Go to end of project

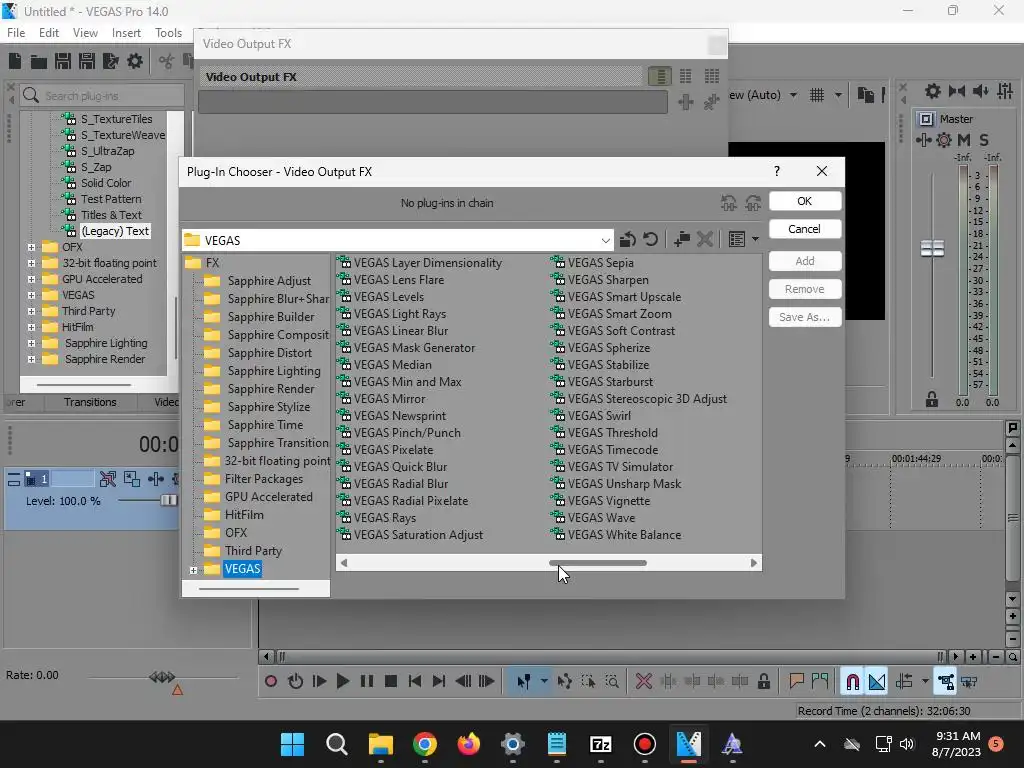point(439,682)
